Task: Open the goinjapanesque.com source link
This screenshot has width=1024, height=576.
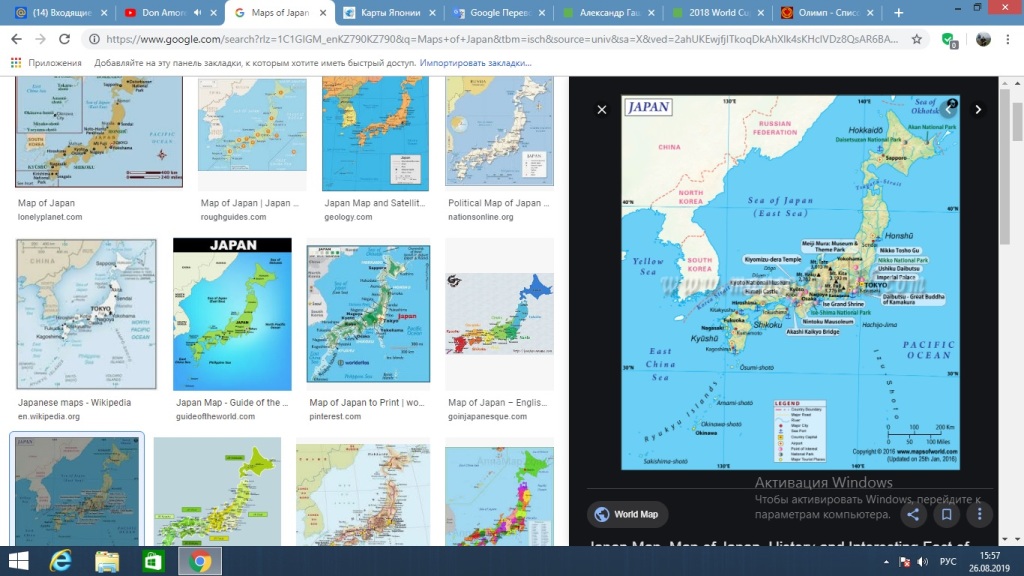Action: click(487, 416)
